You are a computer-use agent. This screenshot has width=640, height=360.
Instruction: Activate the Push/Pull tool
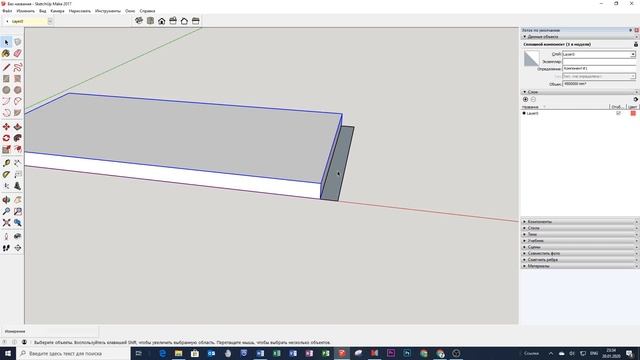point(18,127)
